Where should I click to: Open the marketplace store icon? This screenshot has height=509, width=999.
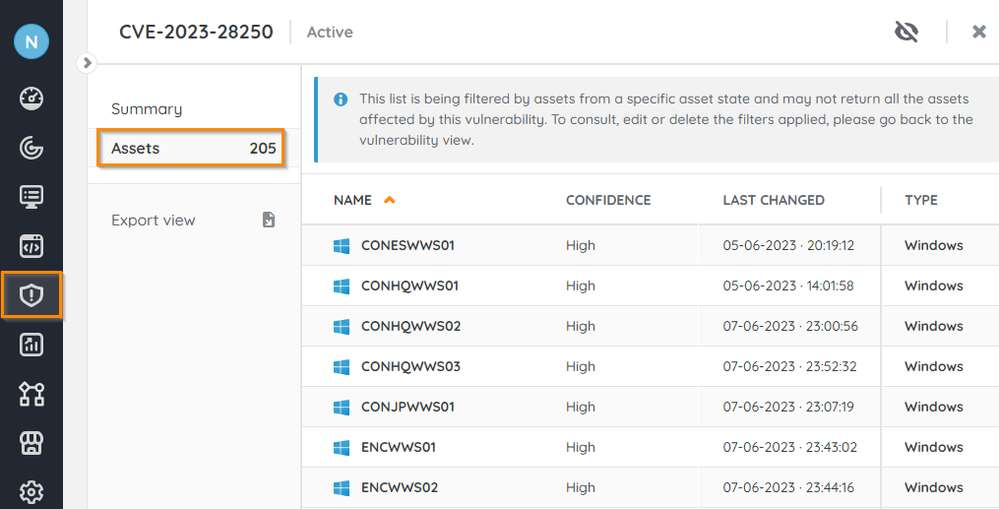31,443
